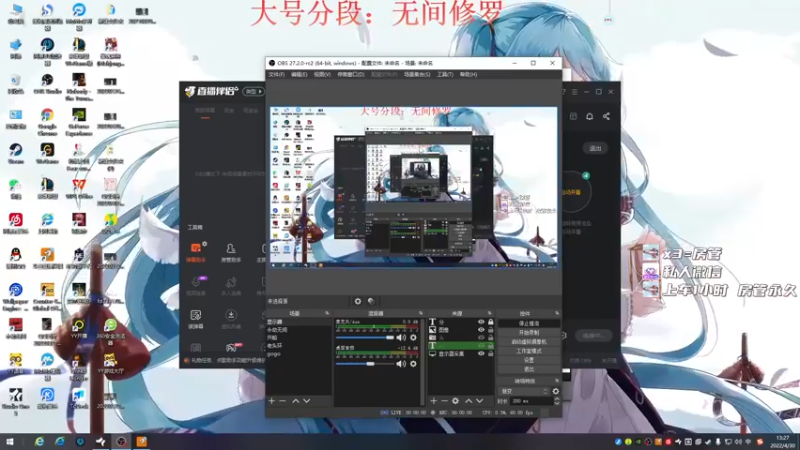This screenshot has width=800, height=450.
Task: Remove the selected source with the minus icon
Action: point(444,401)
